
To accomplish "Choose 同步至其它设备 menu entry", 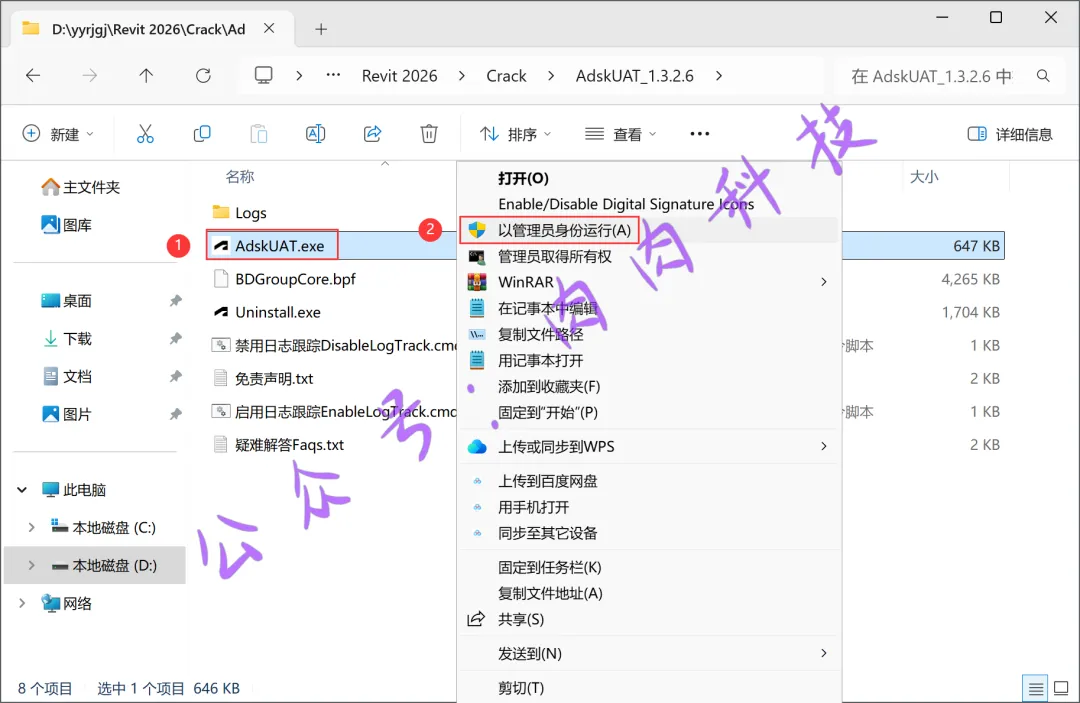I will click(x=649, y=533).
